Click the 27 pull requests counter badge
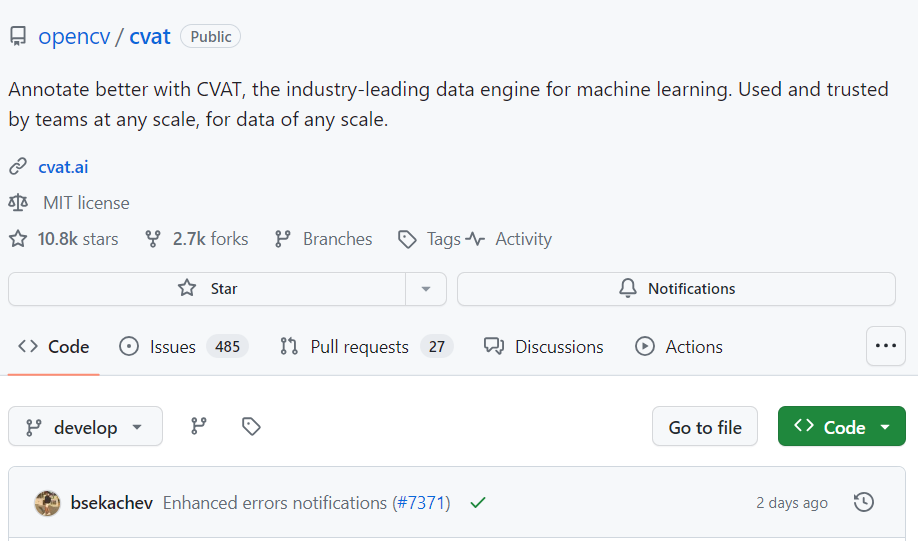 click(437, 347)
